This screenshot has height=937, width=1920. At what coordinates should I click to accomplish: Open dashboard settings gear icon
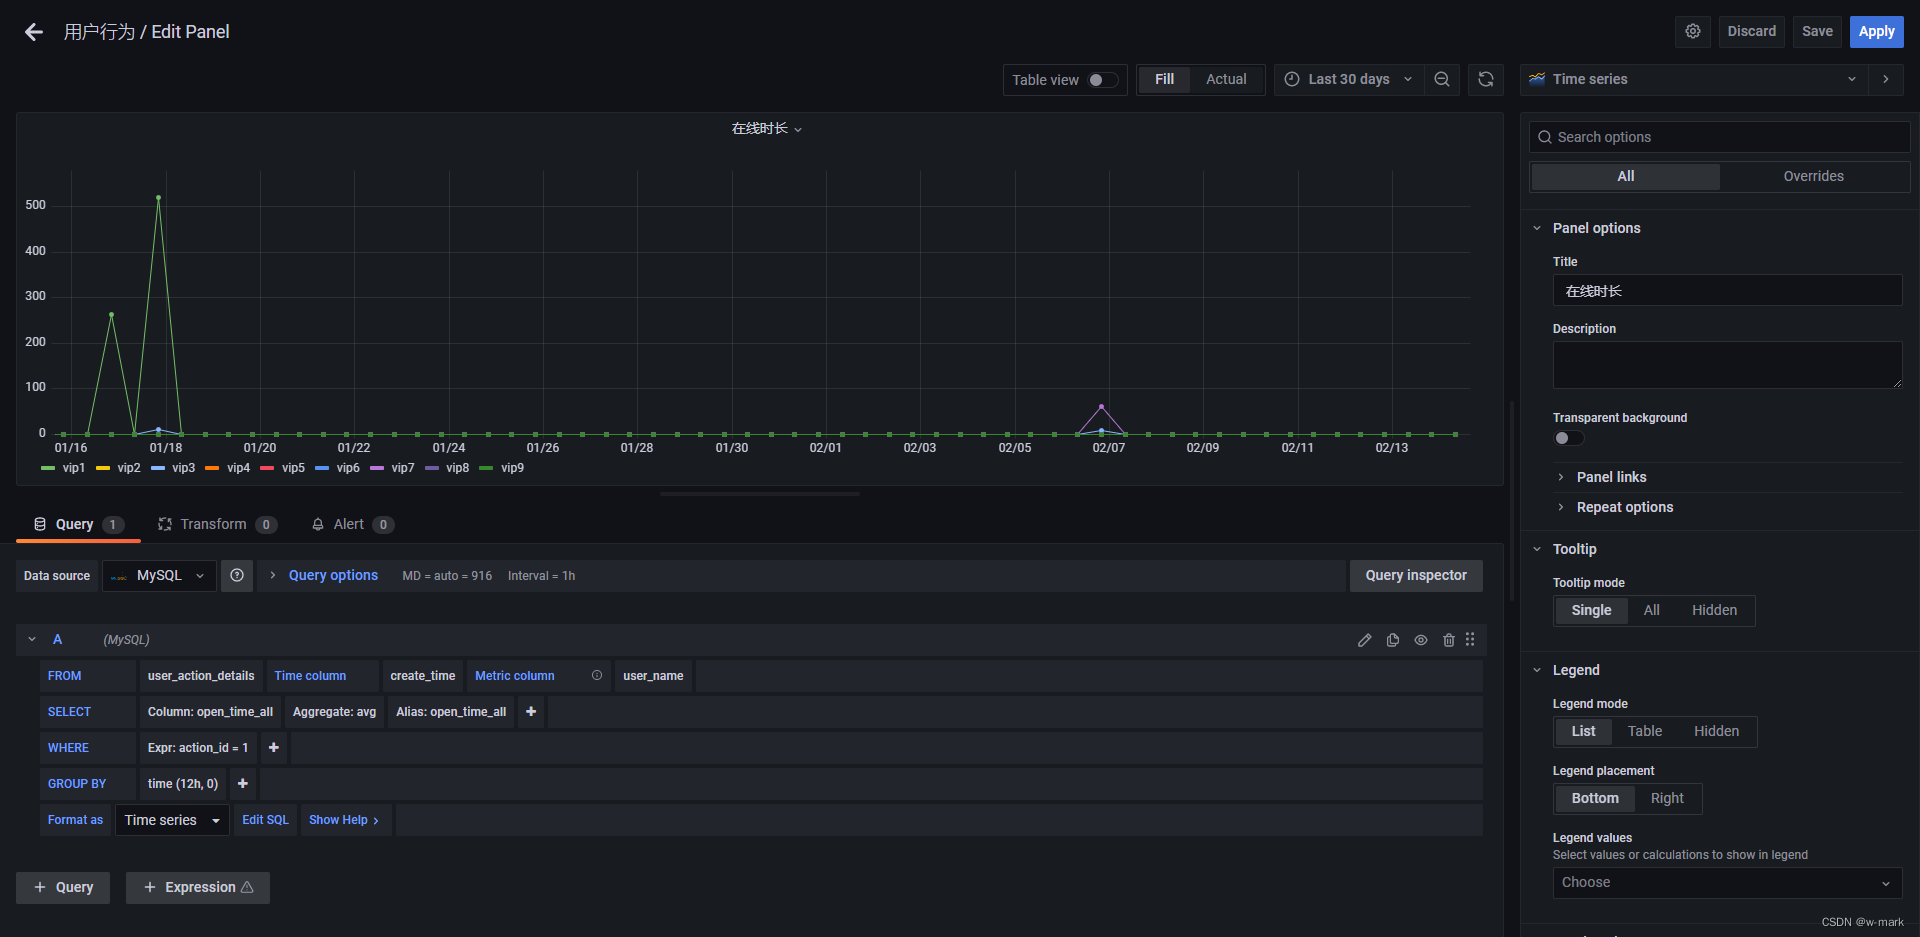(1693, 31)
